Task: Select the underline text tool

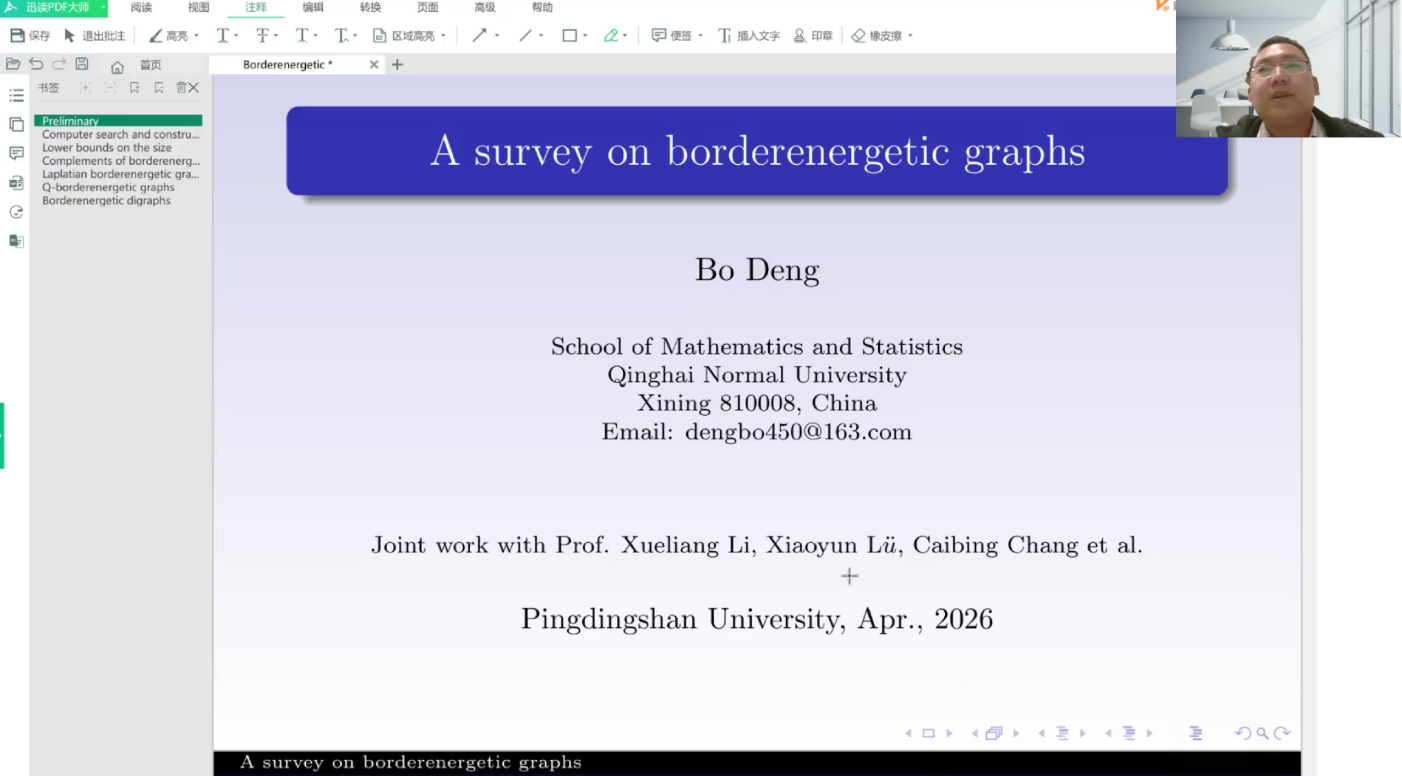Action: point(301,36)
